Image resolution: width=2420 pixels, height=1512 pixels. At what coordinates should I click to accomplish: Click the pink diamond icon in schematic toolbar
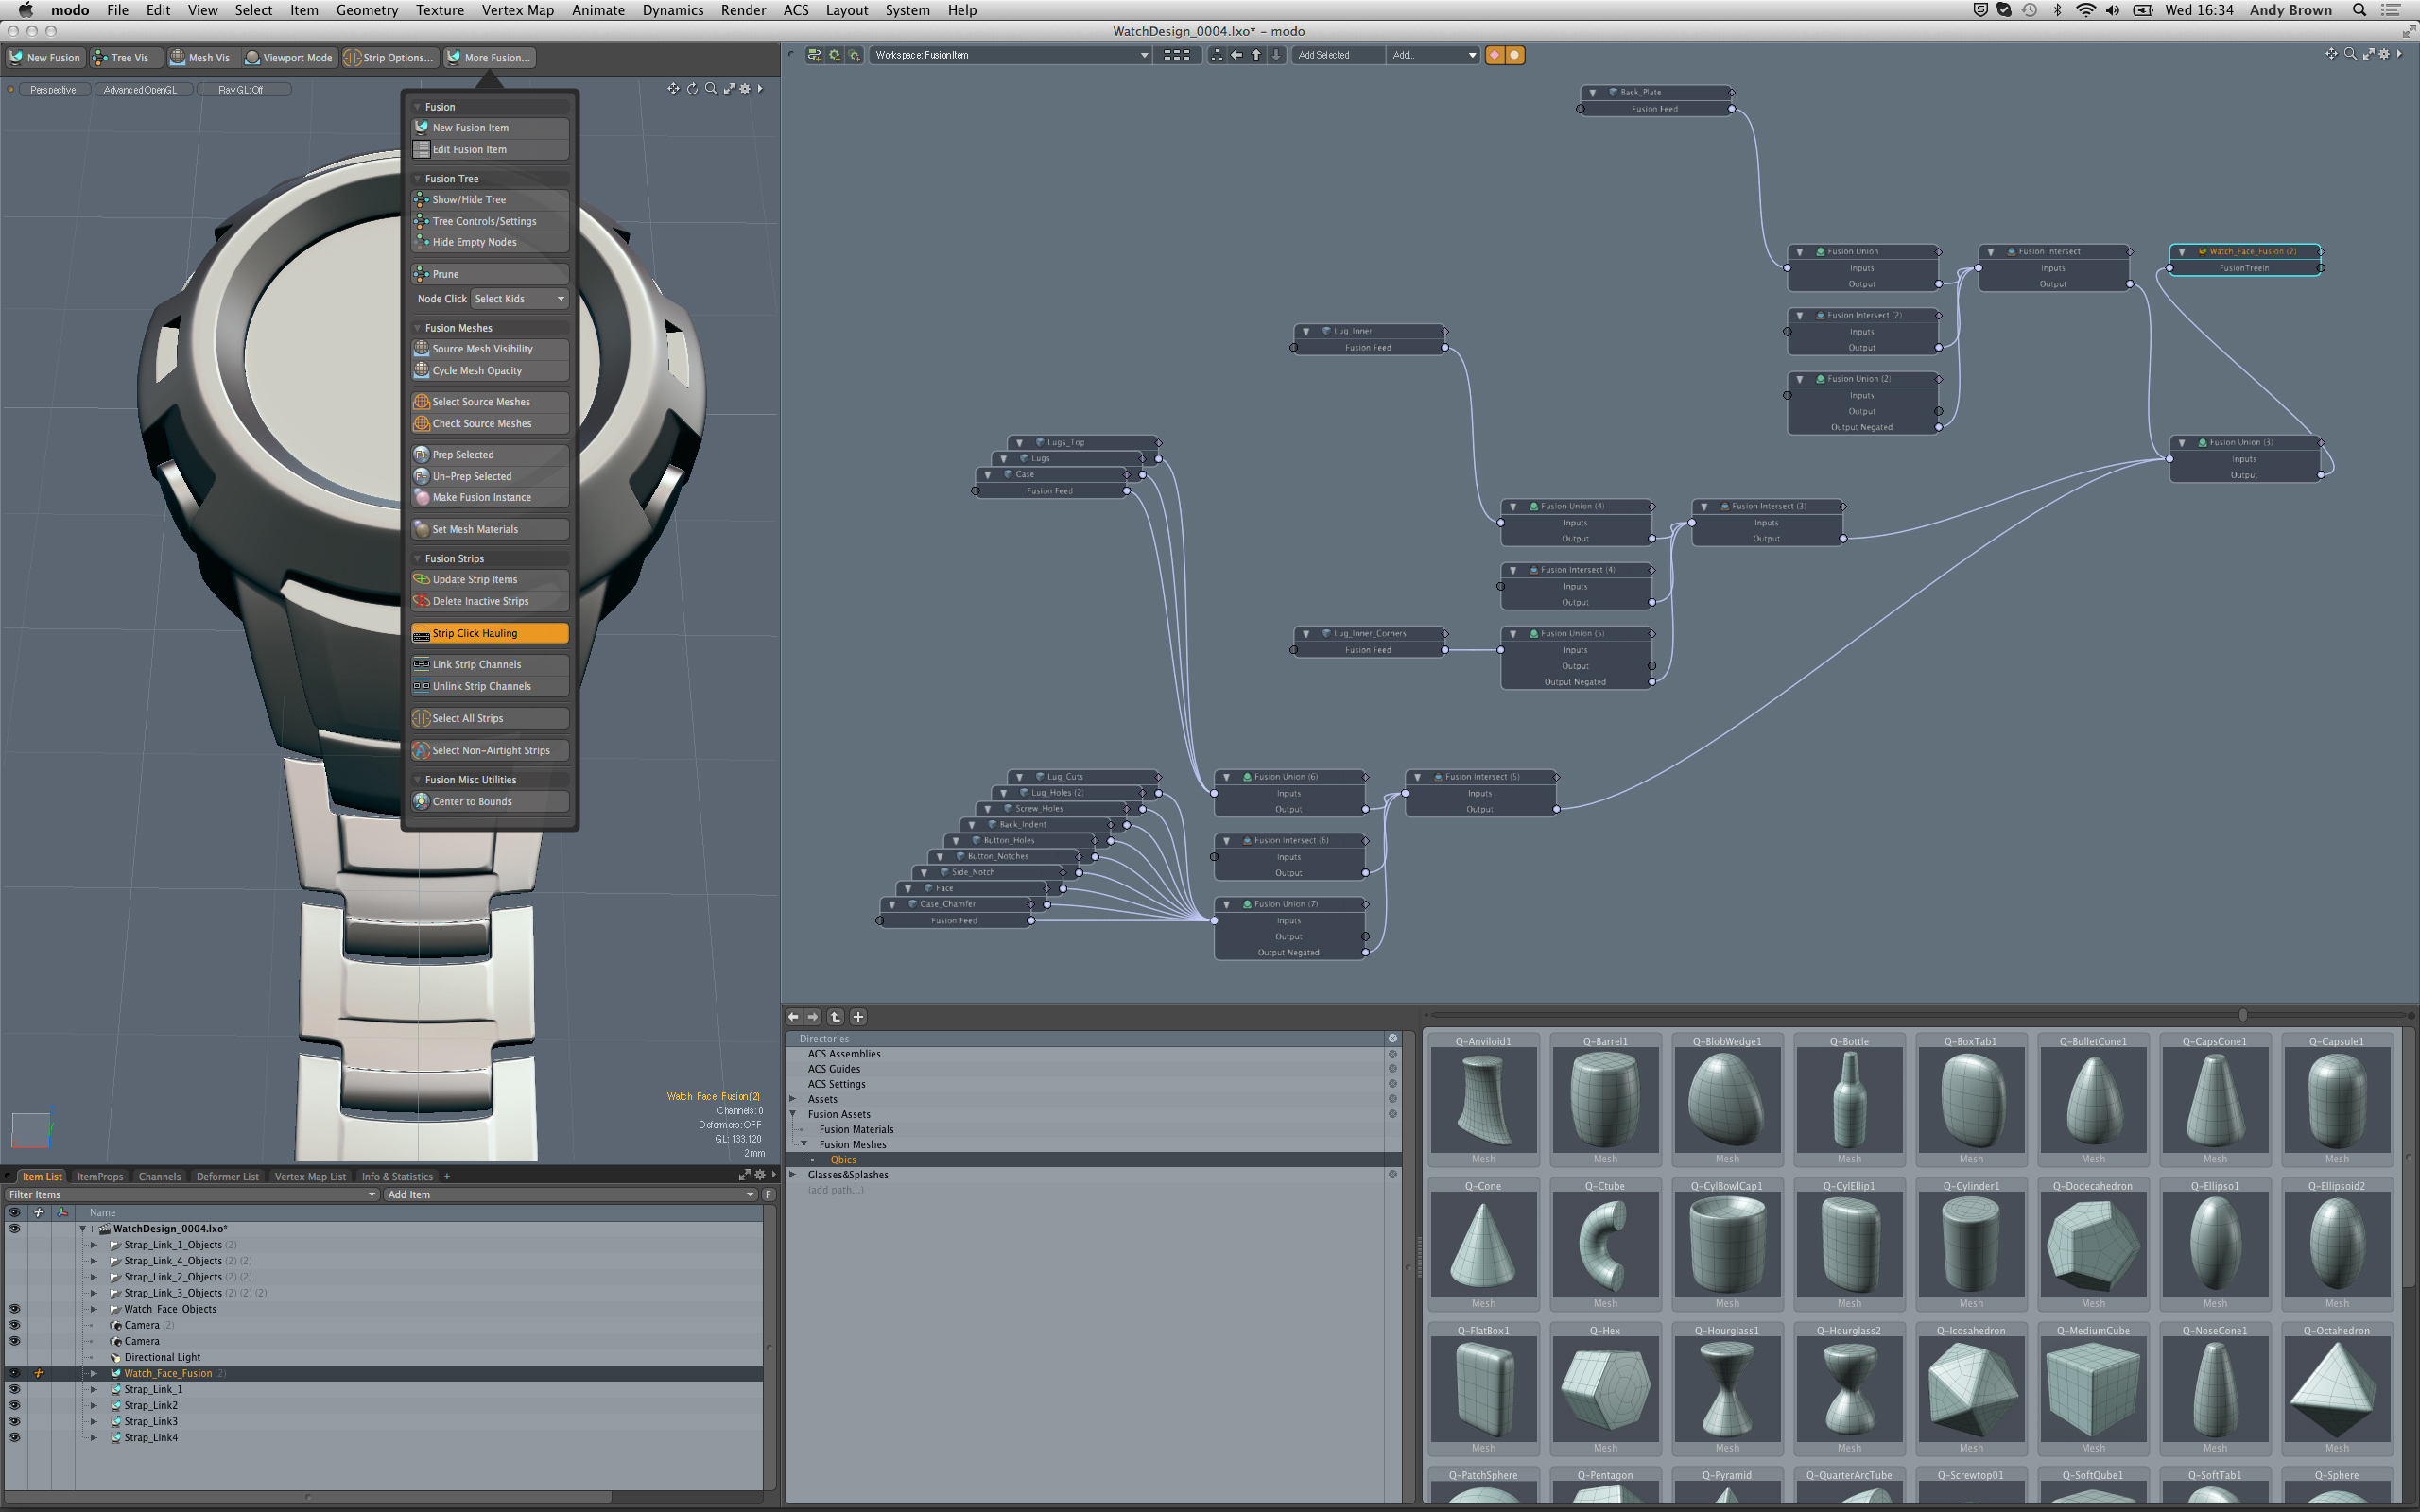pos(1495,56)
